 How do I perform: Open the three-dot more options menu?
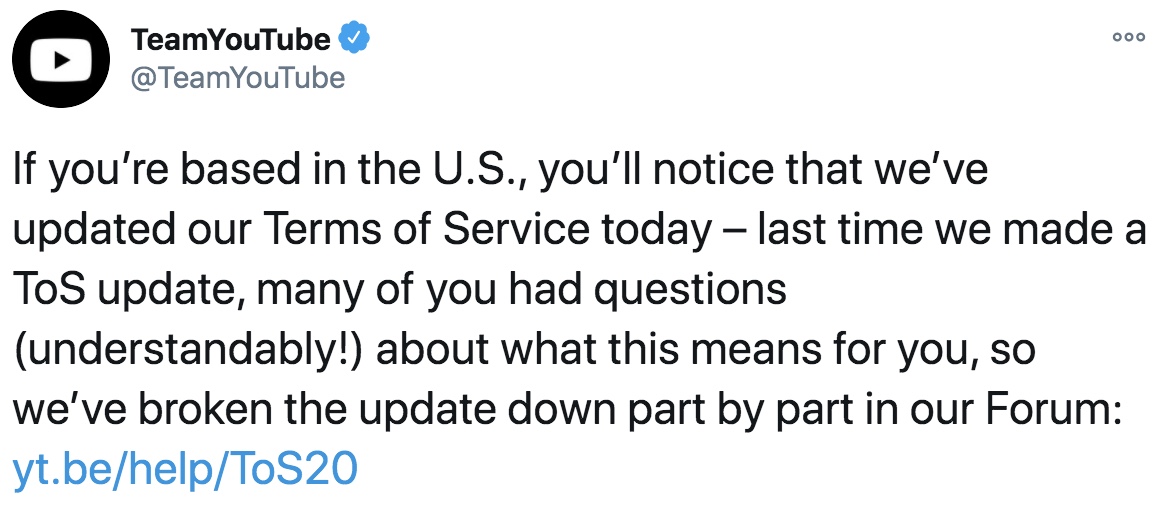(1129, 37)
